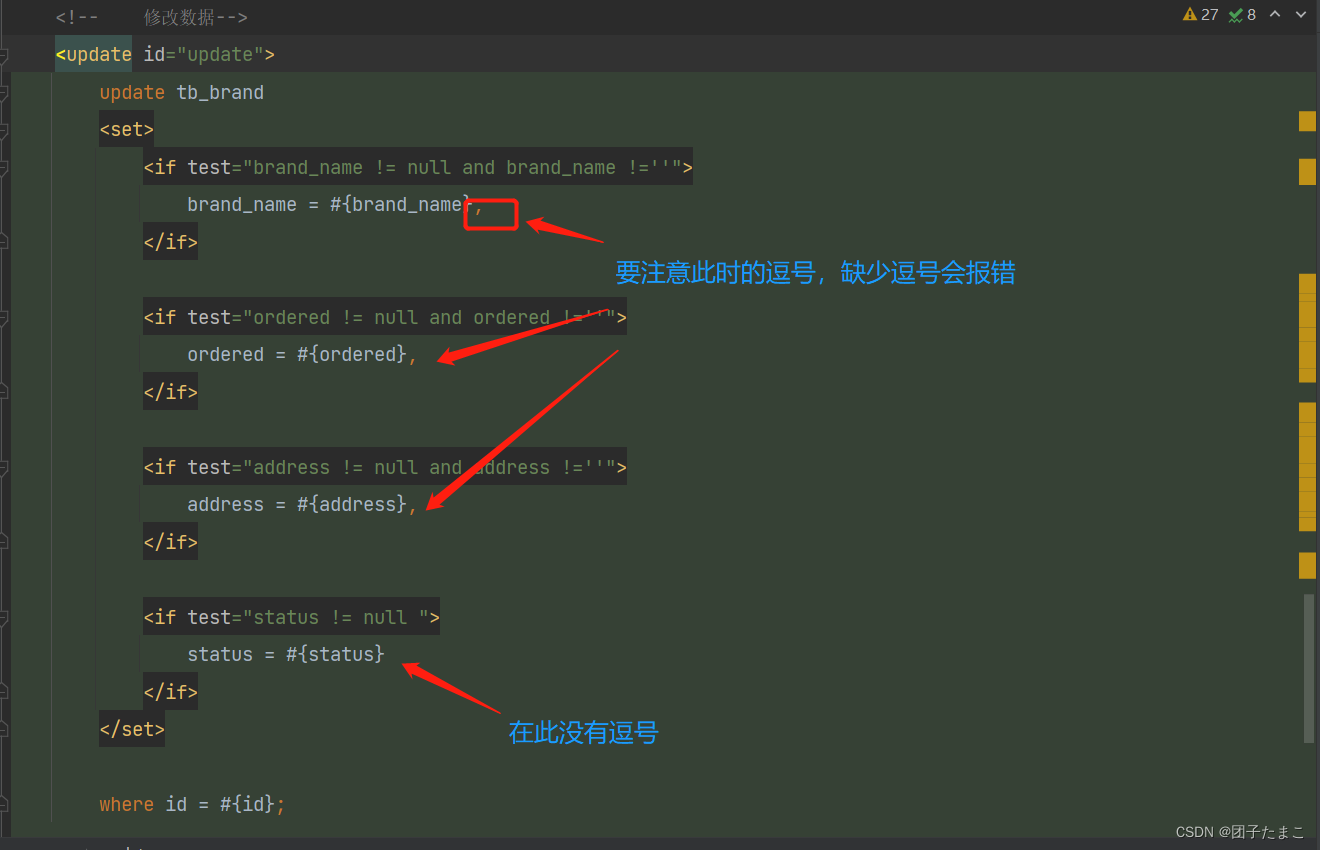Click the opening <set> tag
Screen dimensions: 1320x850
pyautogui.click(x=127, y=129)
